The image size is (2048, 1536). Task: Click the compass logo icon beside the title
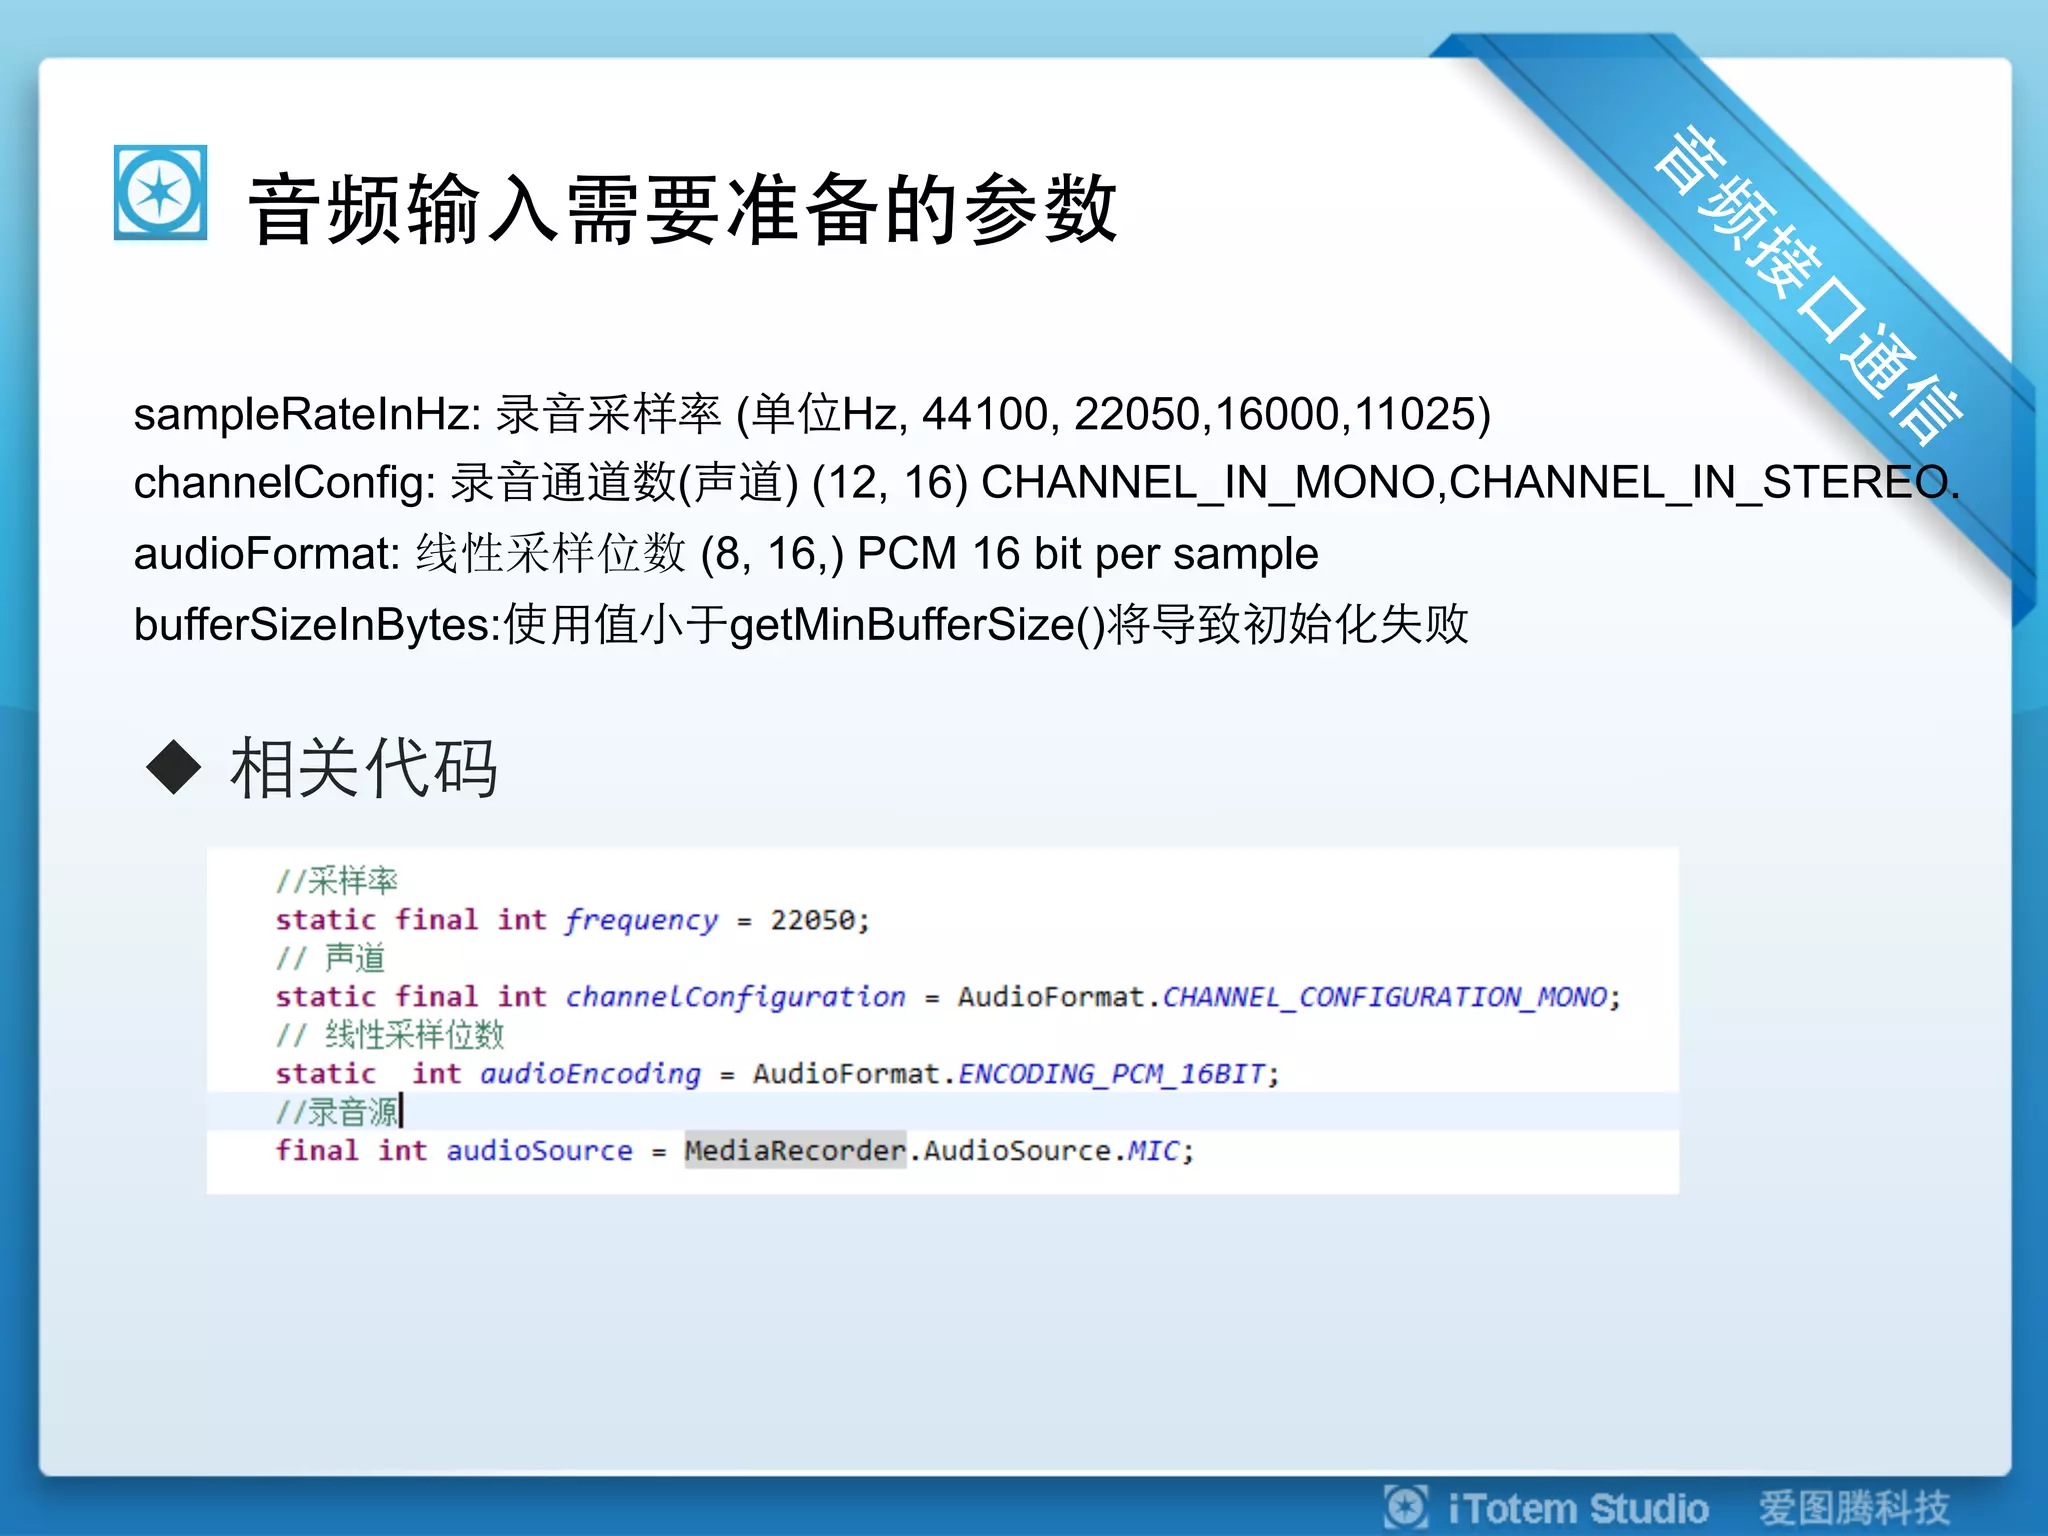pyautogui.click(x=161, y=192)
